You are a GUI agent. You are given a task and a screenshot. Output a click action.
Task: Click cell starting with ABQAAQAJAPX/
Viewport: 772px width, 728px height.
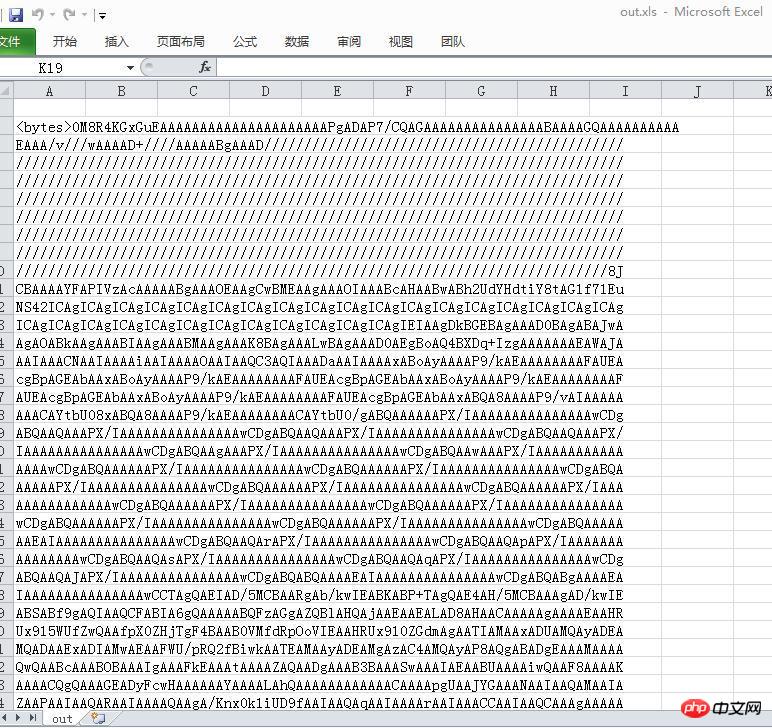click(319, 577)
